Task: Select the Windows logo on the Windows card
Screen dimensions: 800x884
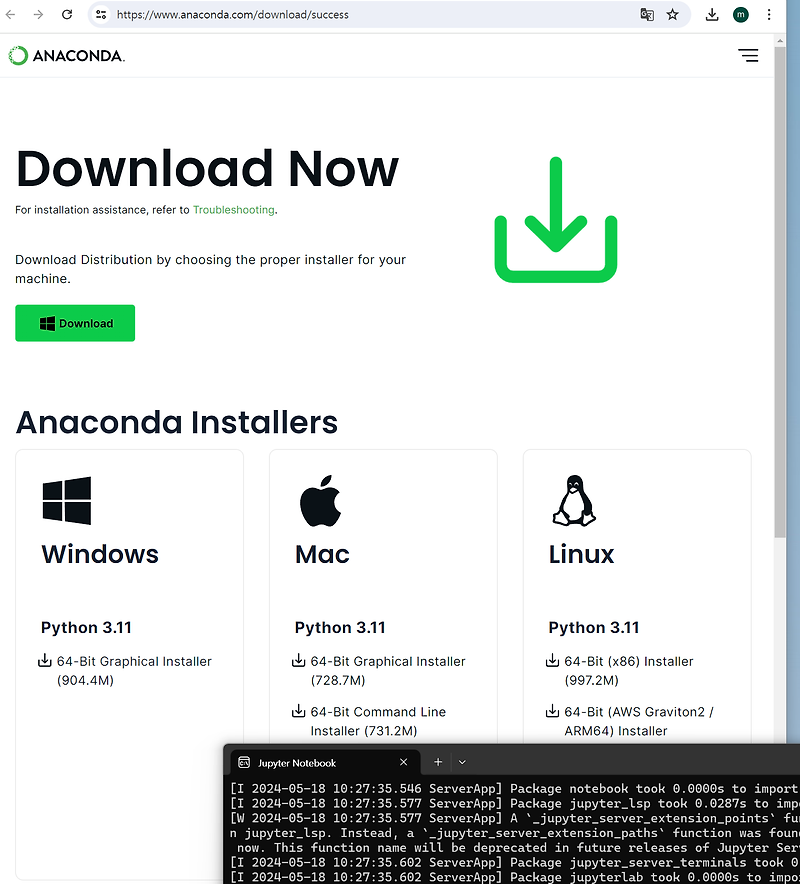Action: click(66, 499)
